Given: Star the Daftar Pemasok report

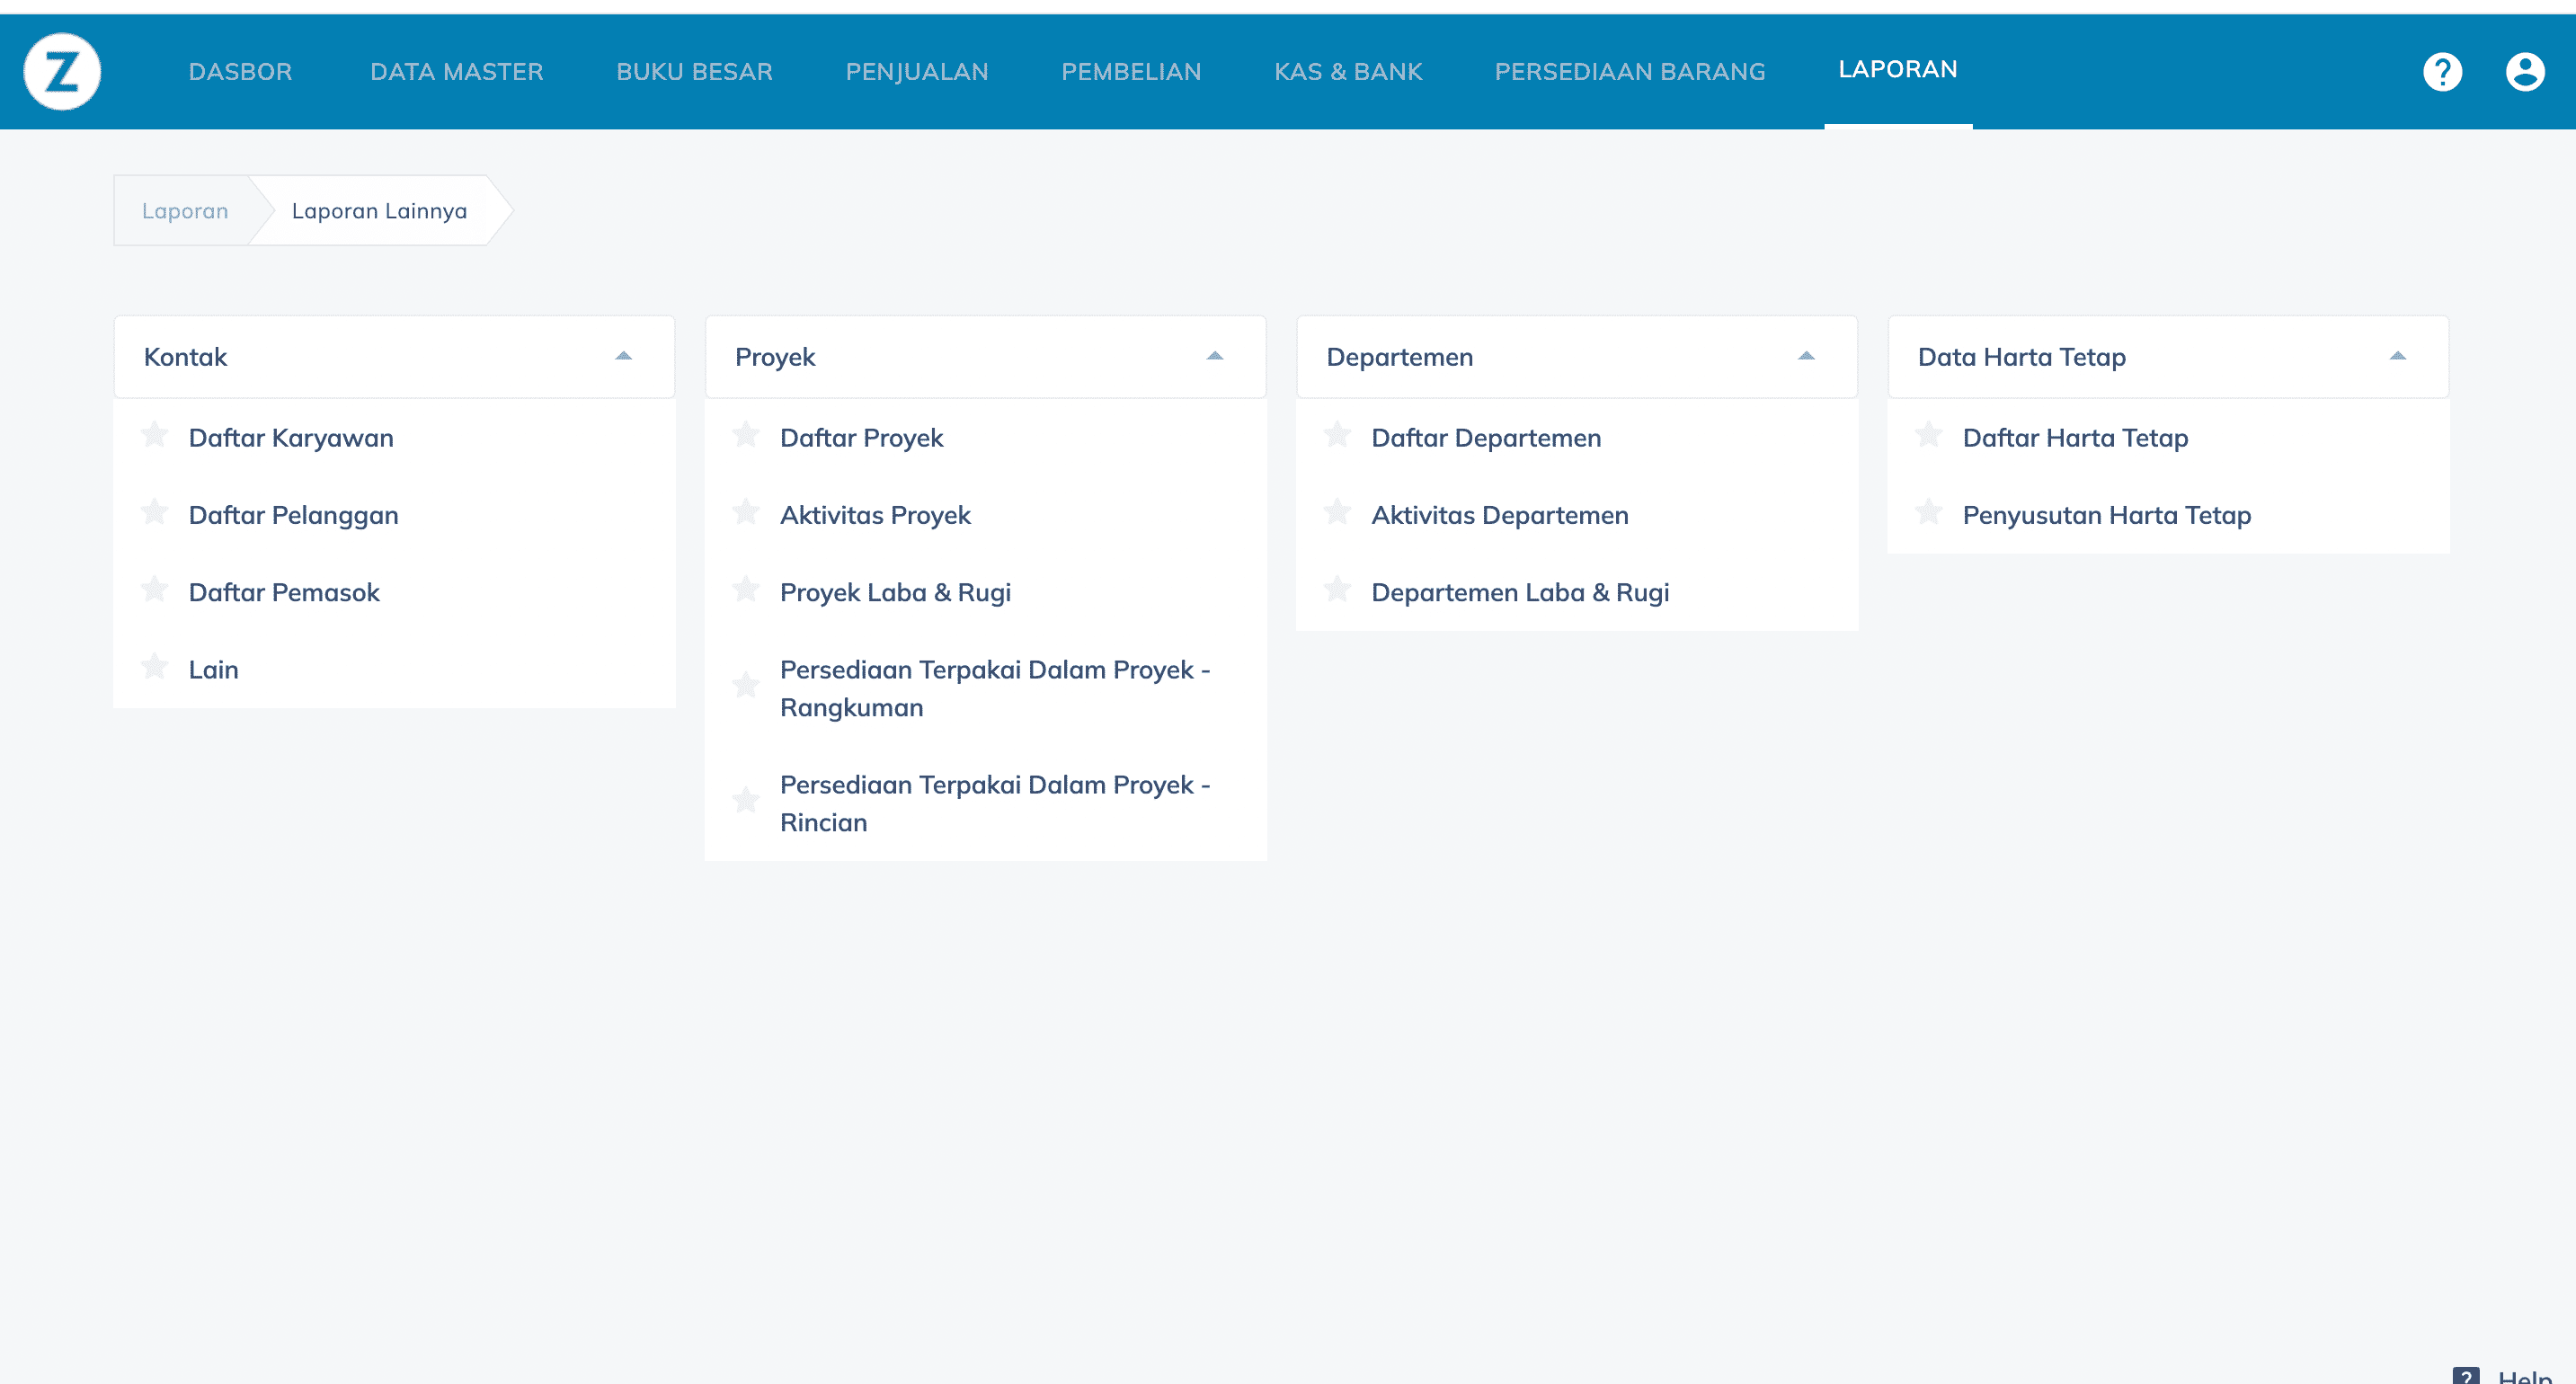Looking at the screenshot, I should click(154, 589).
